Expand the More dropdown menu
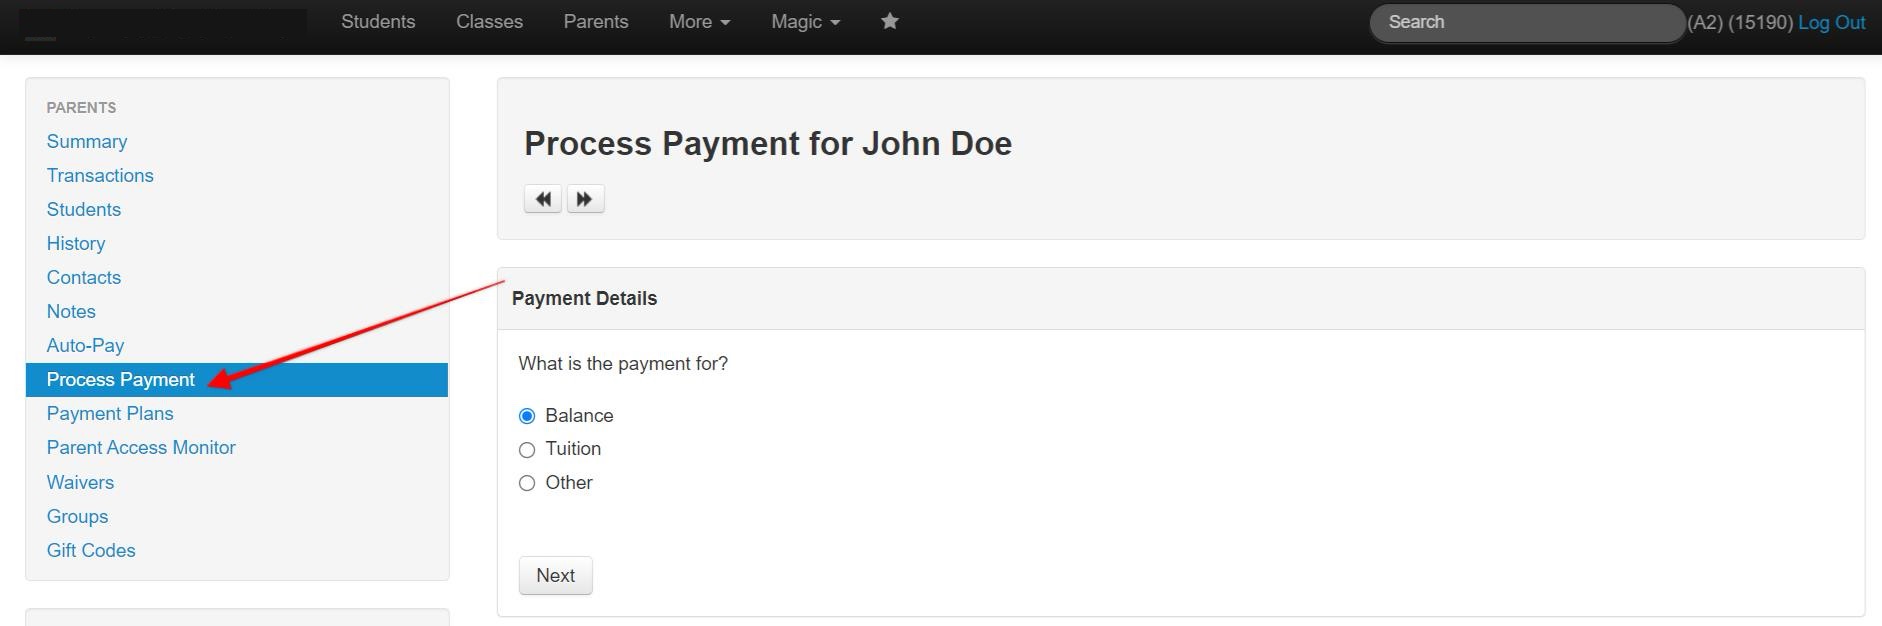The width and height of the screenshot is (1882, 626). point(699,22)
